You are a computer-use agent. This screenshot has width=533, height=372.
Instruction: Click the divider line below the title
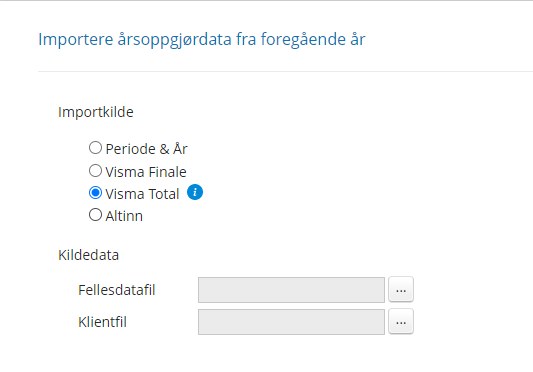coord(285,71)
